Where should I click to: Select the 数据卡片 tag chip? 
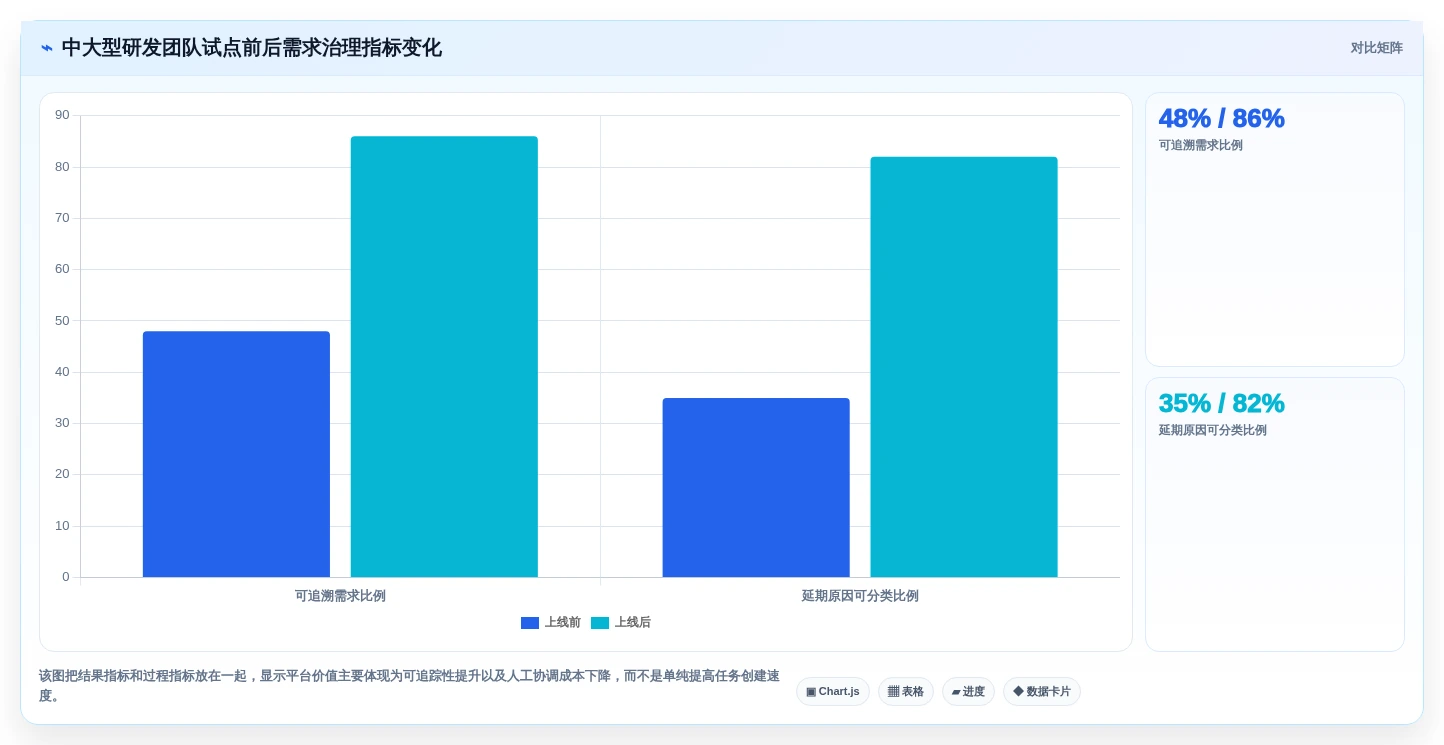(1042, 691)
